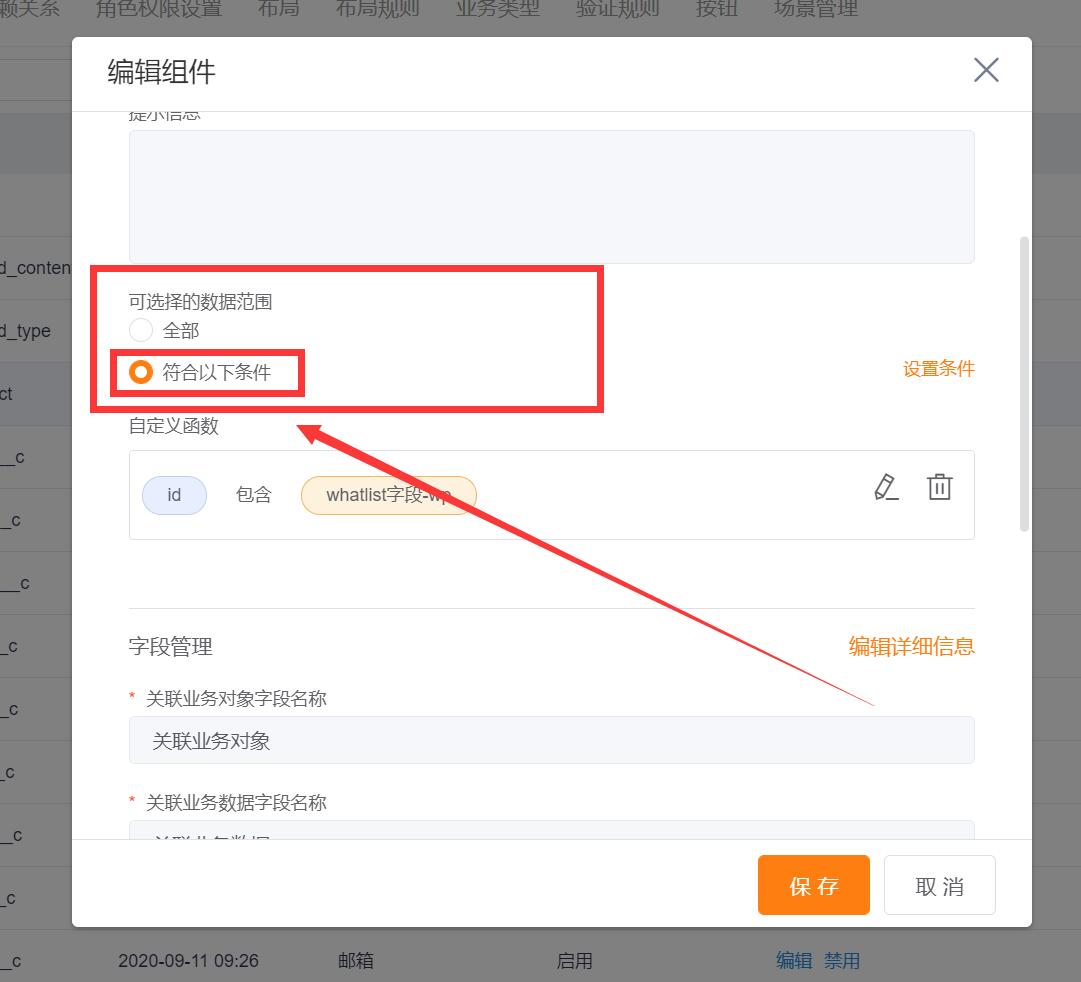The width and height of the screenshot is (1081, 982).
Task: Click the dialog's vertical scrollbar
Action: 1024,384
